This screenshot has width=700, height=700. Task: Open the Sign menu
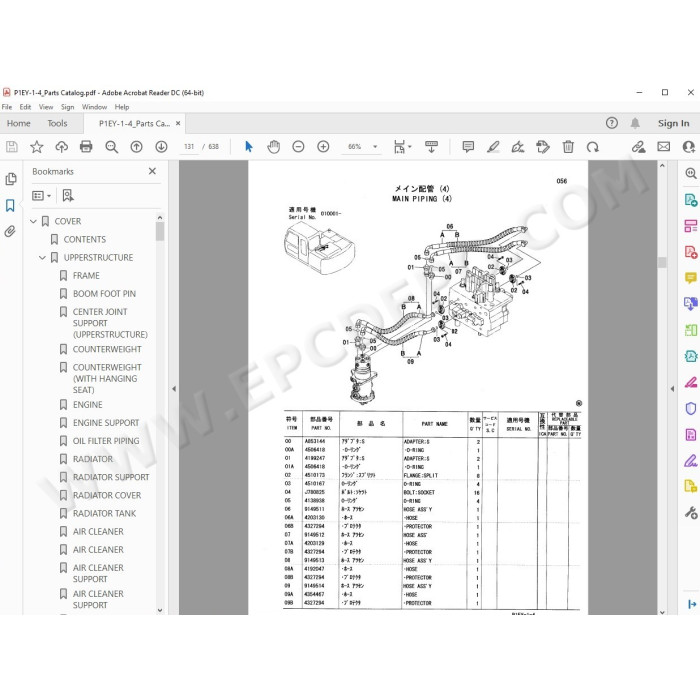point(67,107)
